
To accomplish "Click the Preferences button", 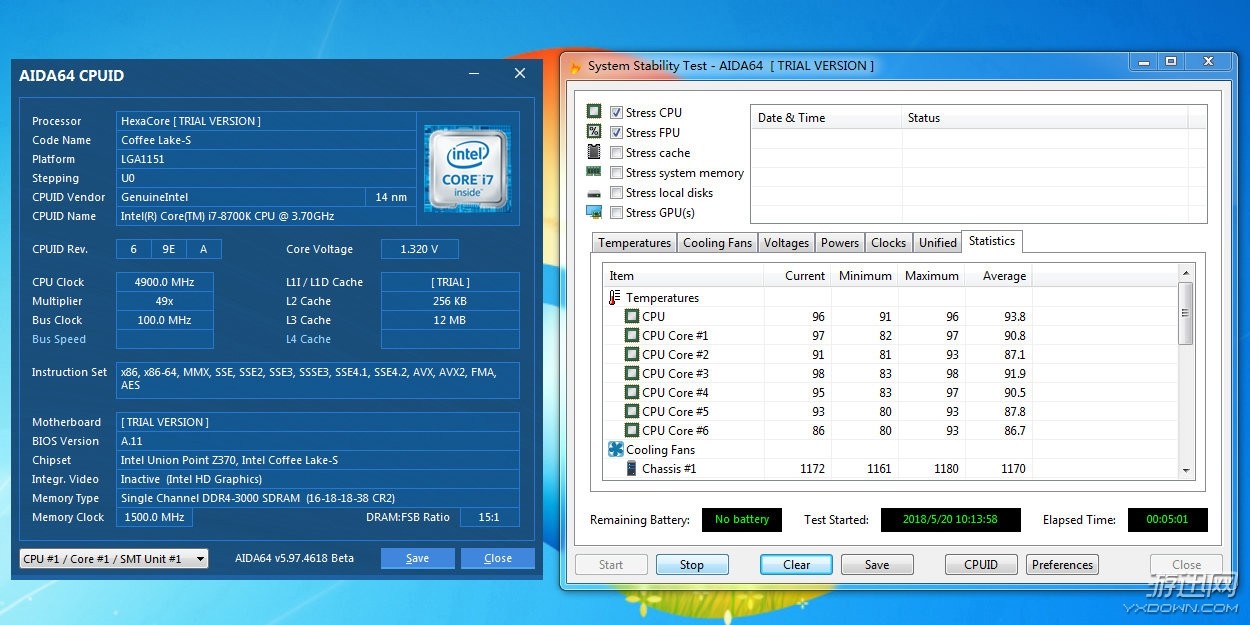I will click(1062, 565).
